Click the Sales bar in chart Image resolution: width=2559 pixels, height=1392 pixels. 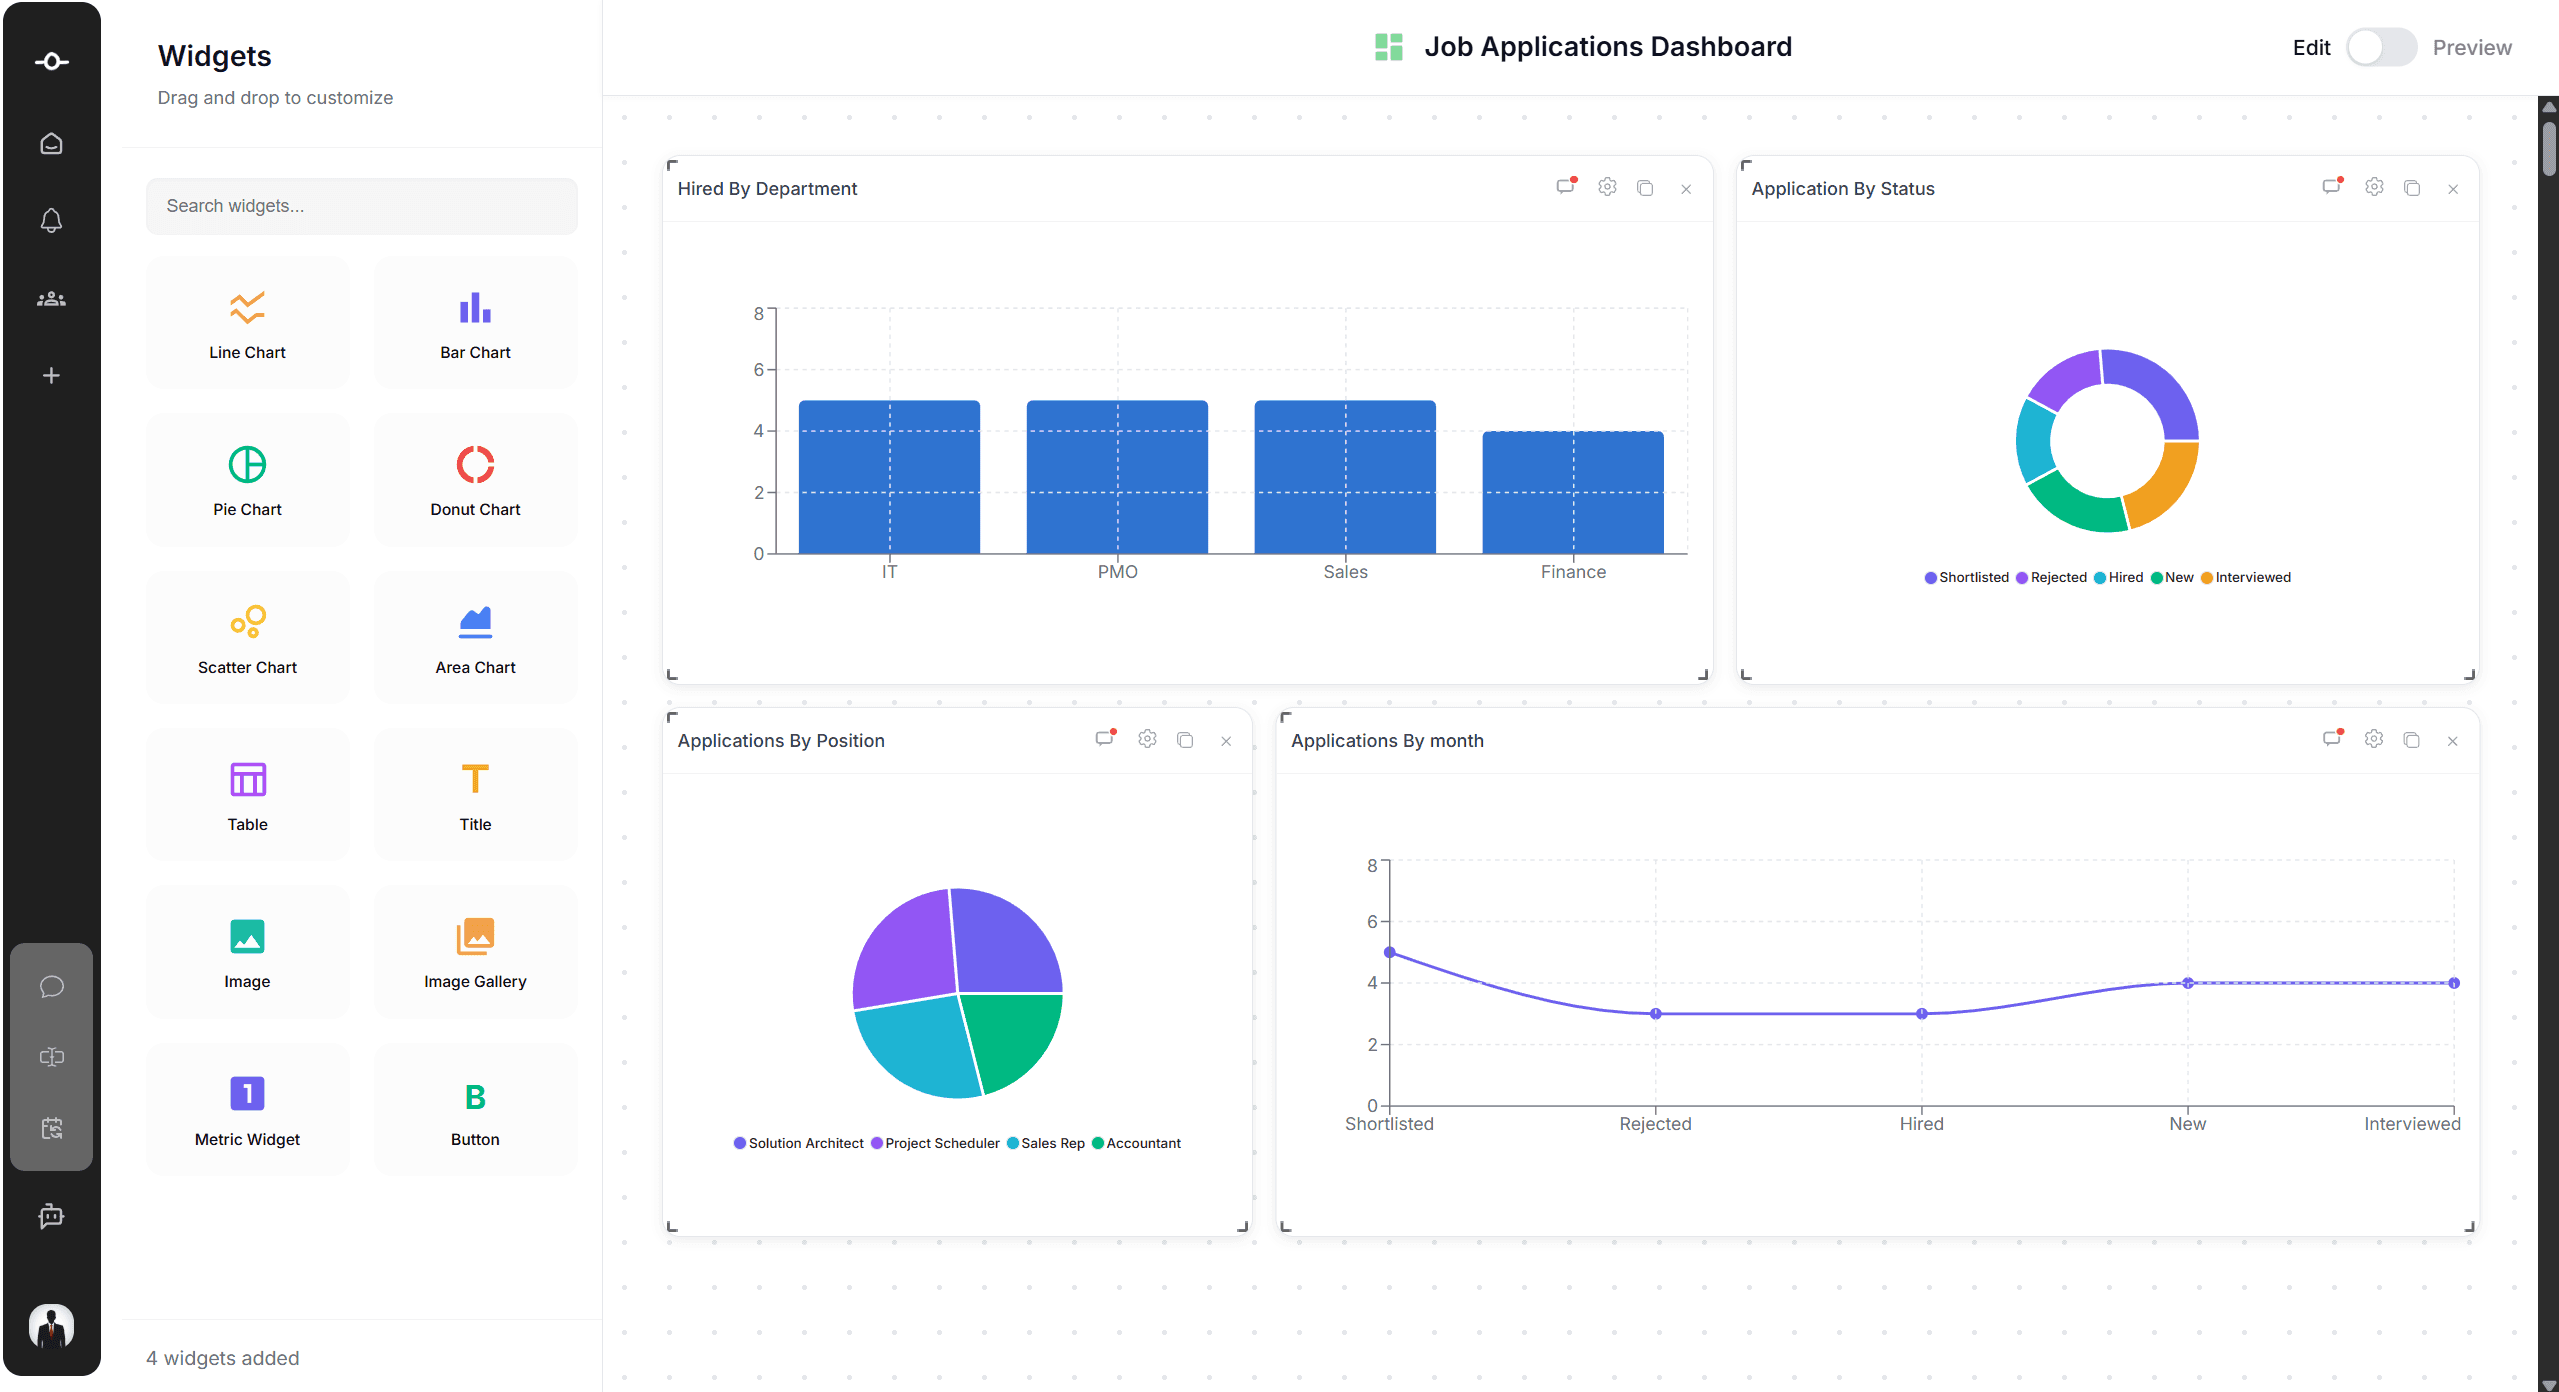click(x=1345, y=477)
